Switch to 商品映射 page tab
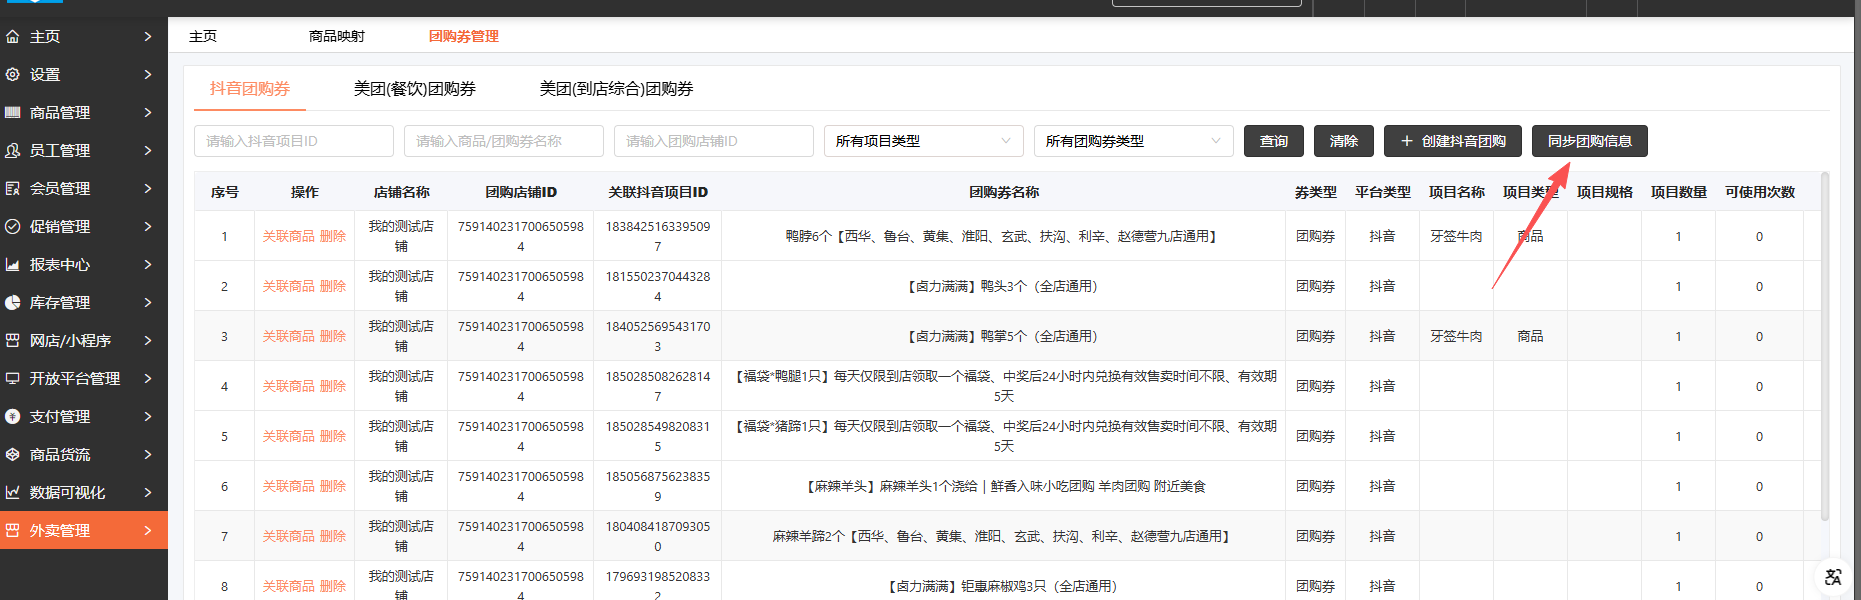 337,36
